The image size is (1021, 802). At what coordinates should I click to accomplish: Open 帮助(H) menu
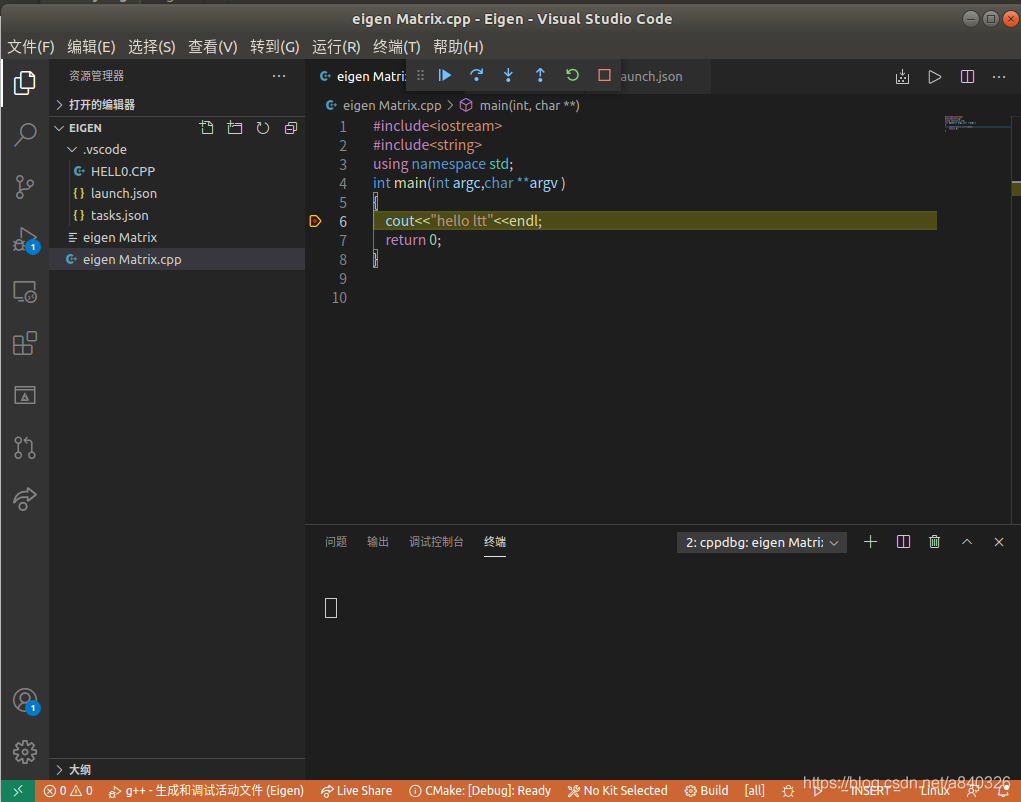[458, 47]
